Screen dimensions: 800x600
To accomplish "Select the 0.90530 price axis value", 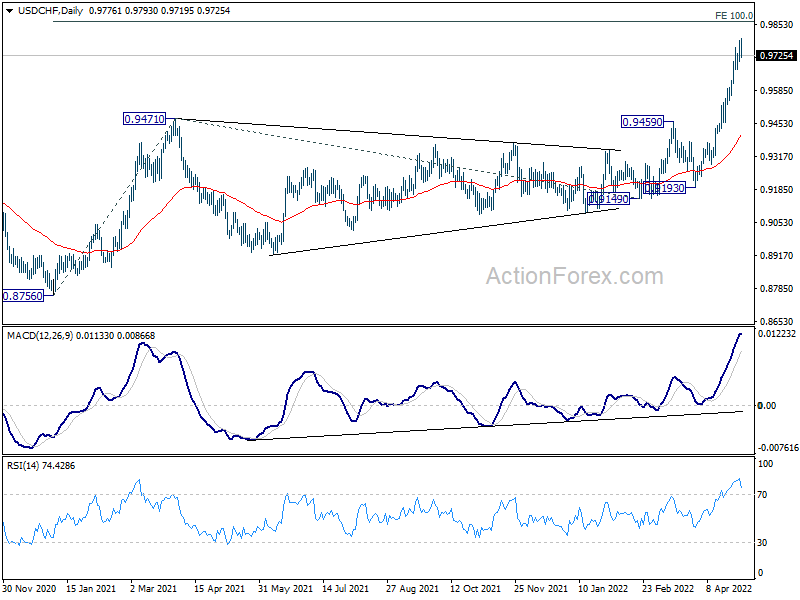I will click(x=777, y=222).
